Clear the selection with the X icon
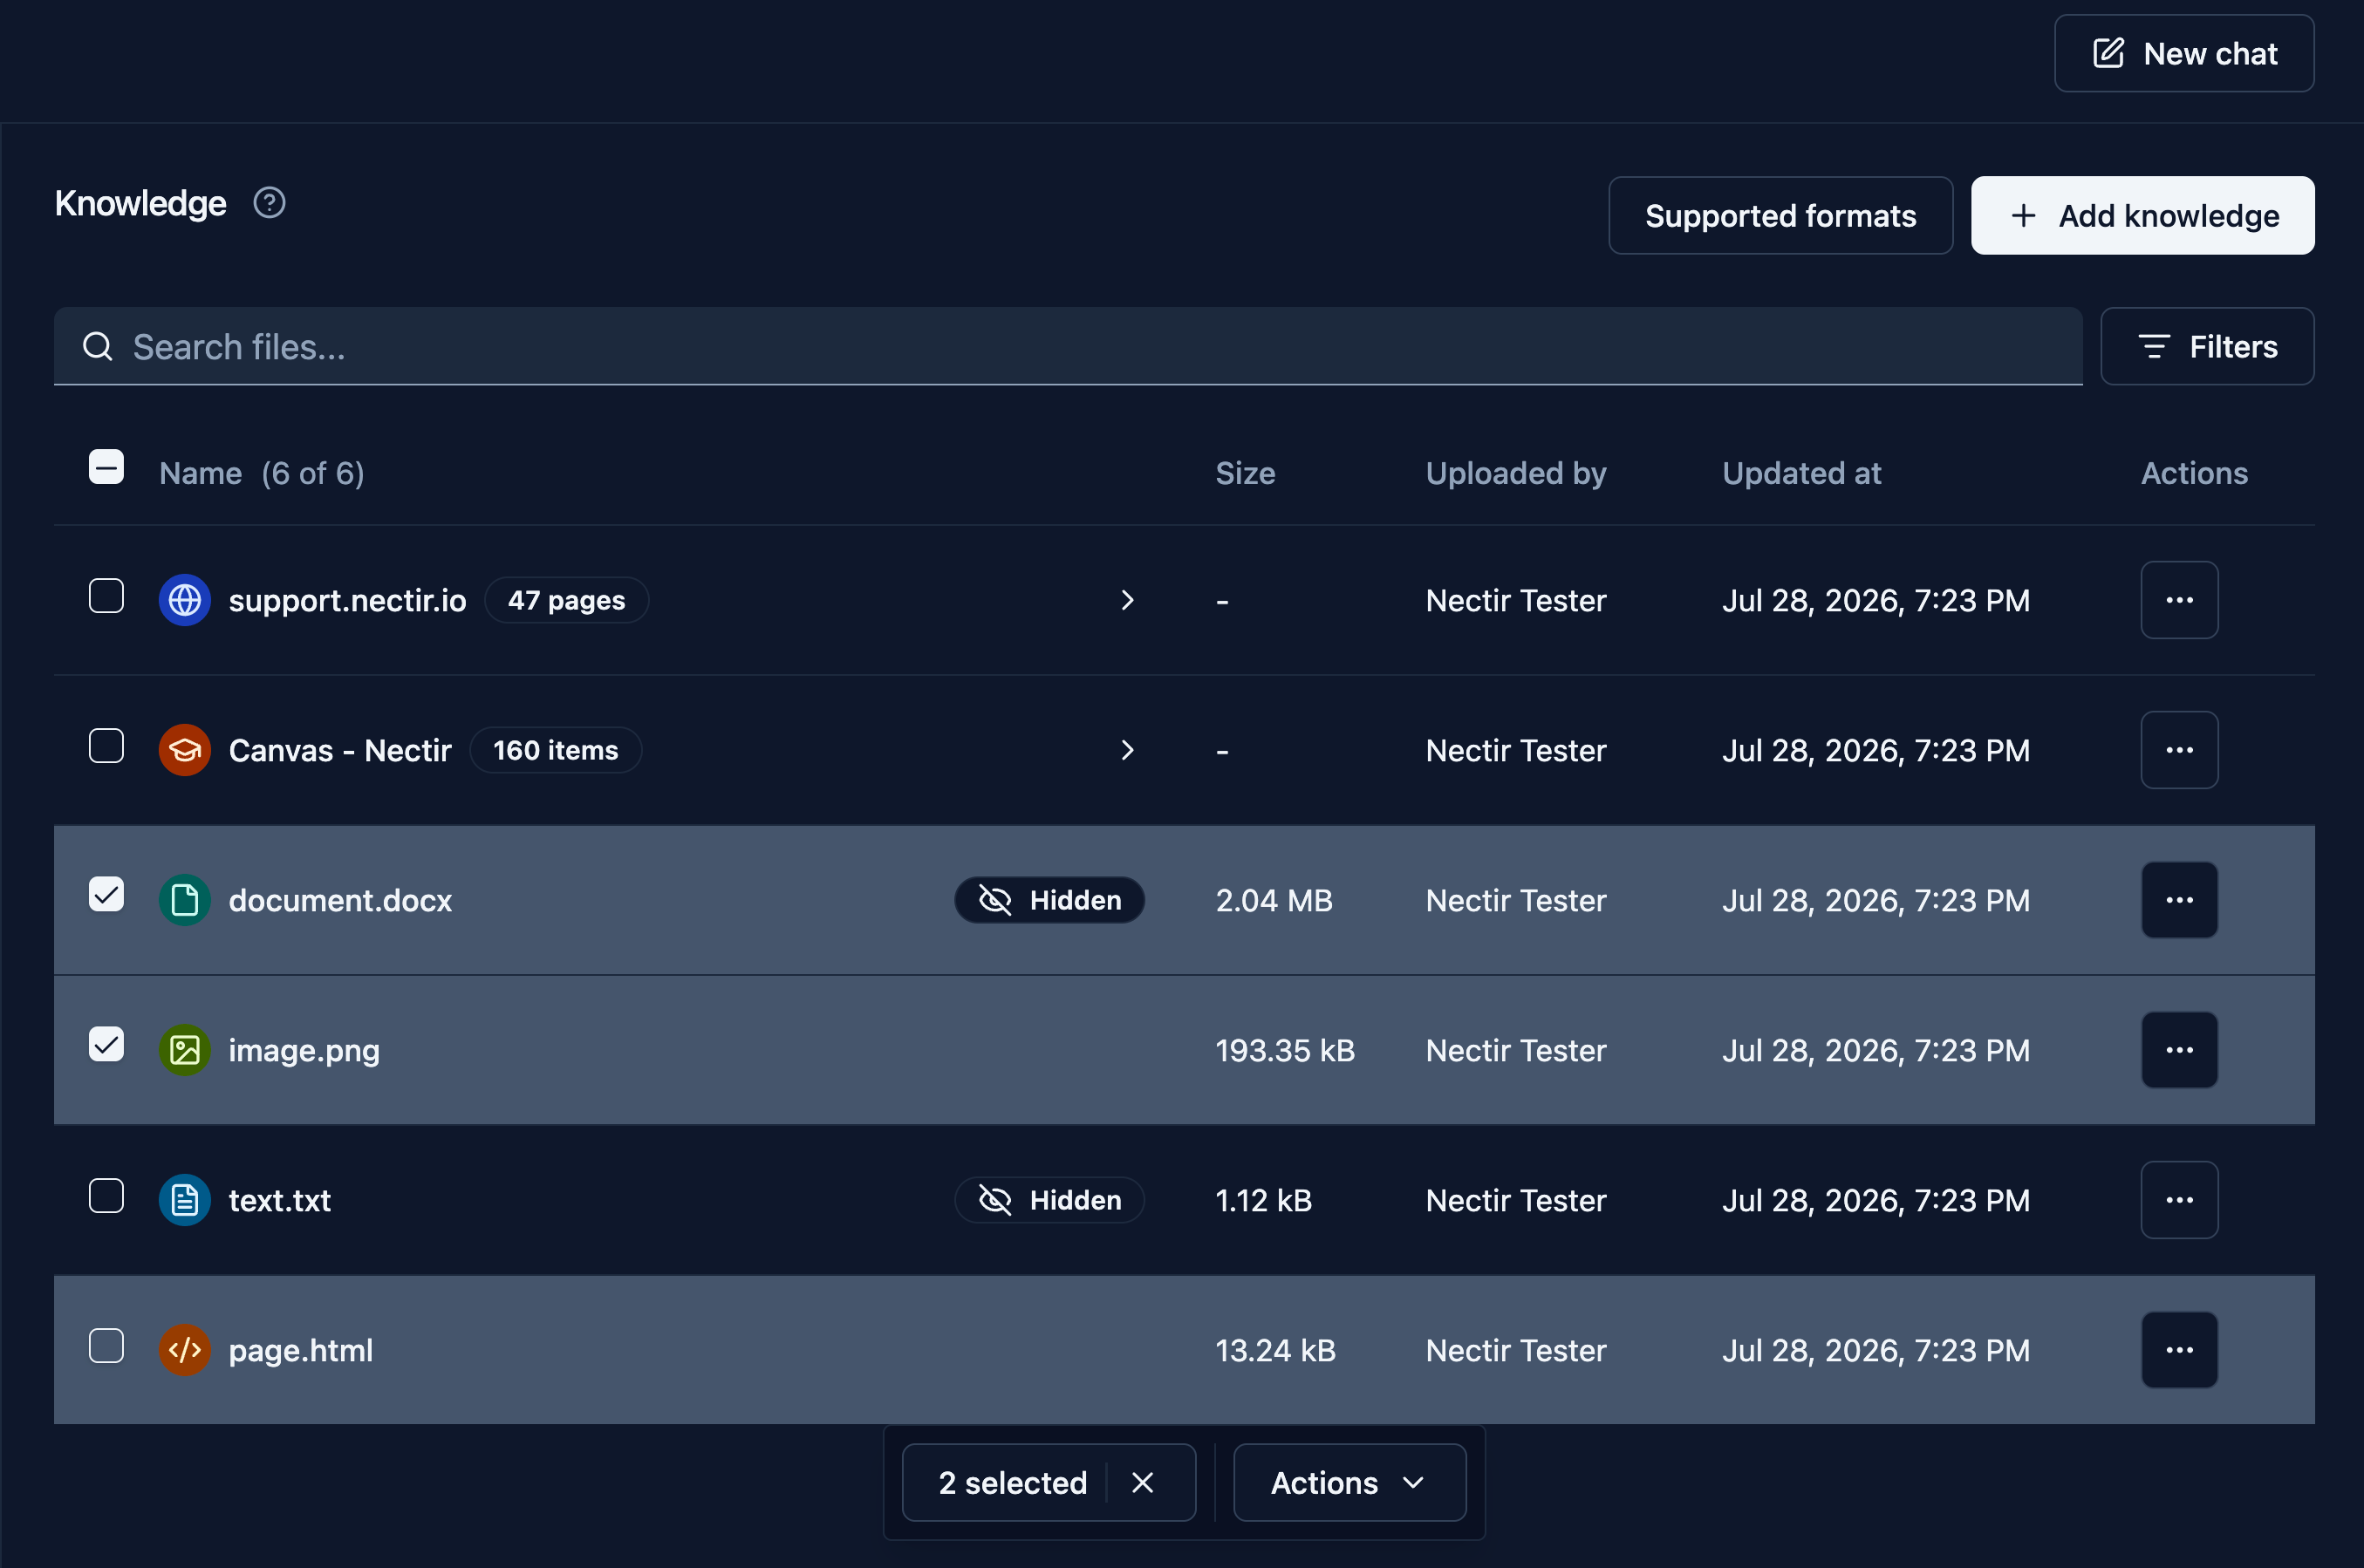This screenshot has width=2364, height=1568. click(x=1142, y=1482)
